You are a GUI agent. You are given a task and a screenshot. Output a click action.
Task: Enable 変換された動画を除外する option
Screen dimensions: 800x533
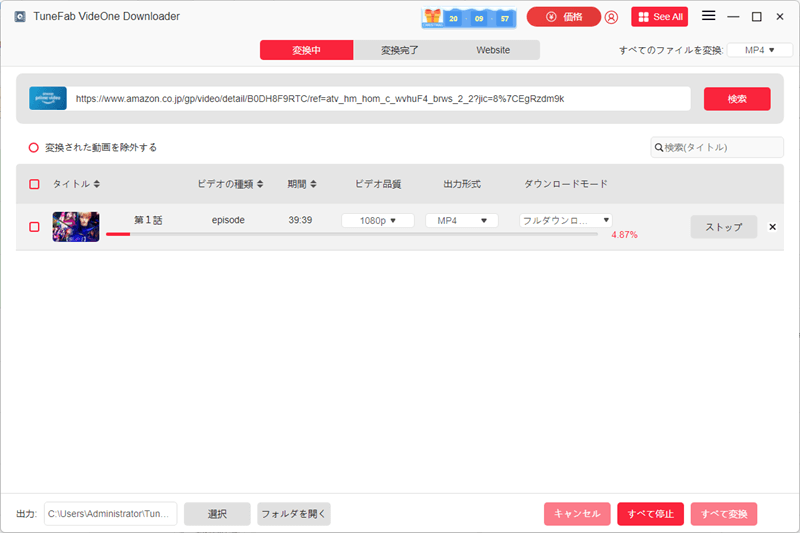(x=34, y=147)
